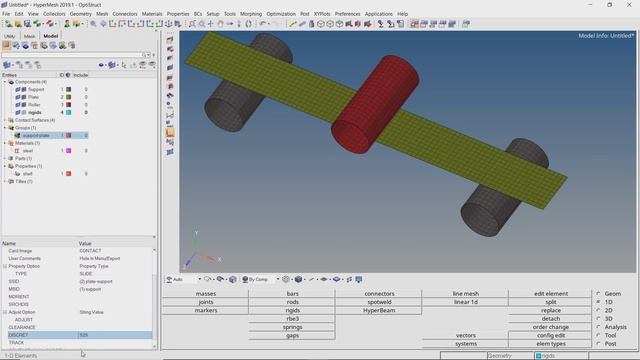Open the Mesh menu
This screenshot has height=360, width=640.
102,14
